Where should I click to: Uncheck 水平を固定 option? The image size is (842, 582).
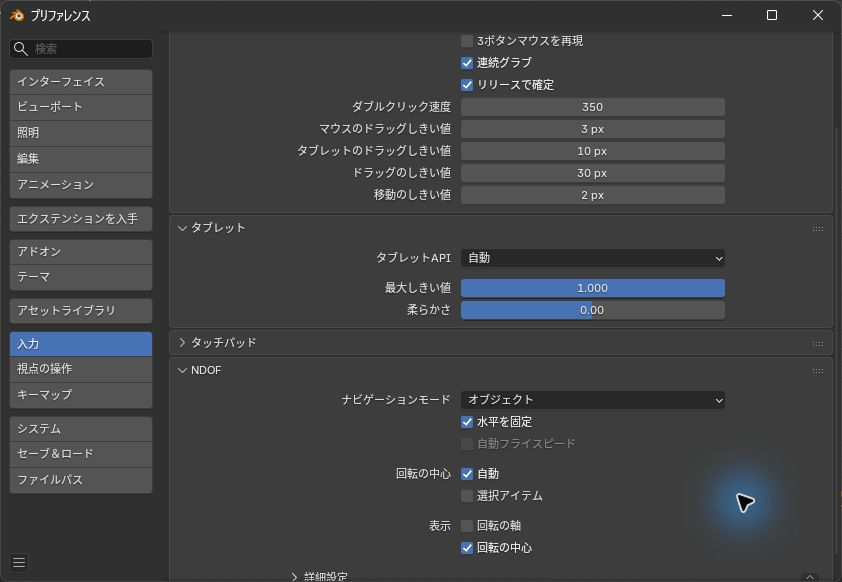click(467, 422)
